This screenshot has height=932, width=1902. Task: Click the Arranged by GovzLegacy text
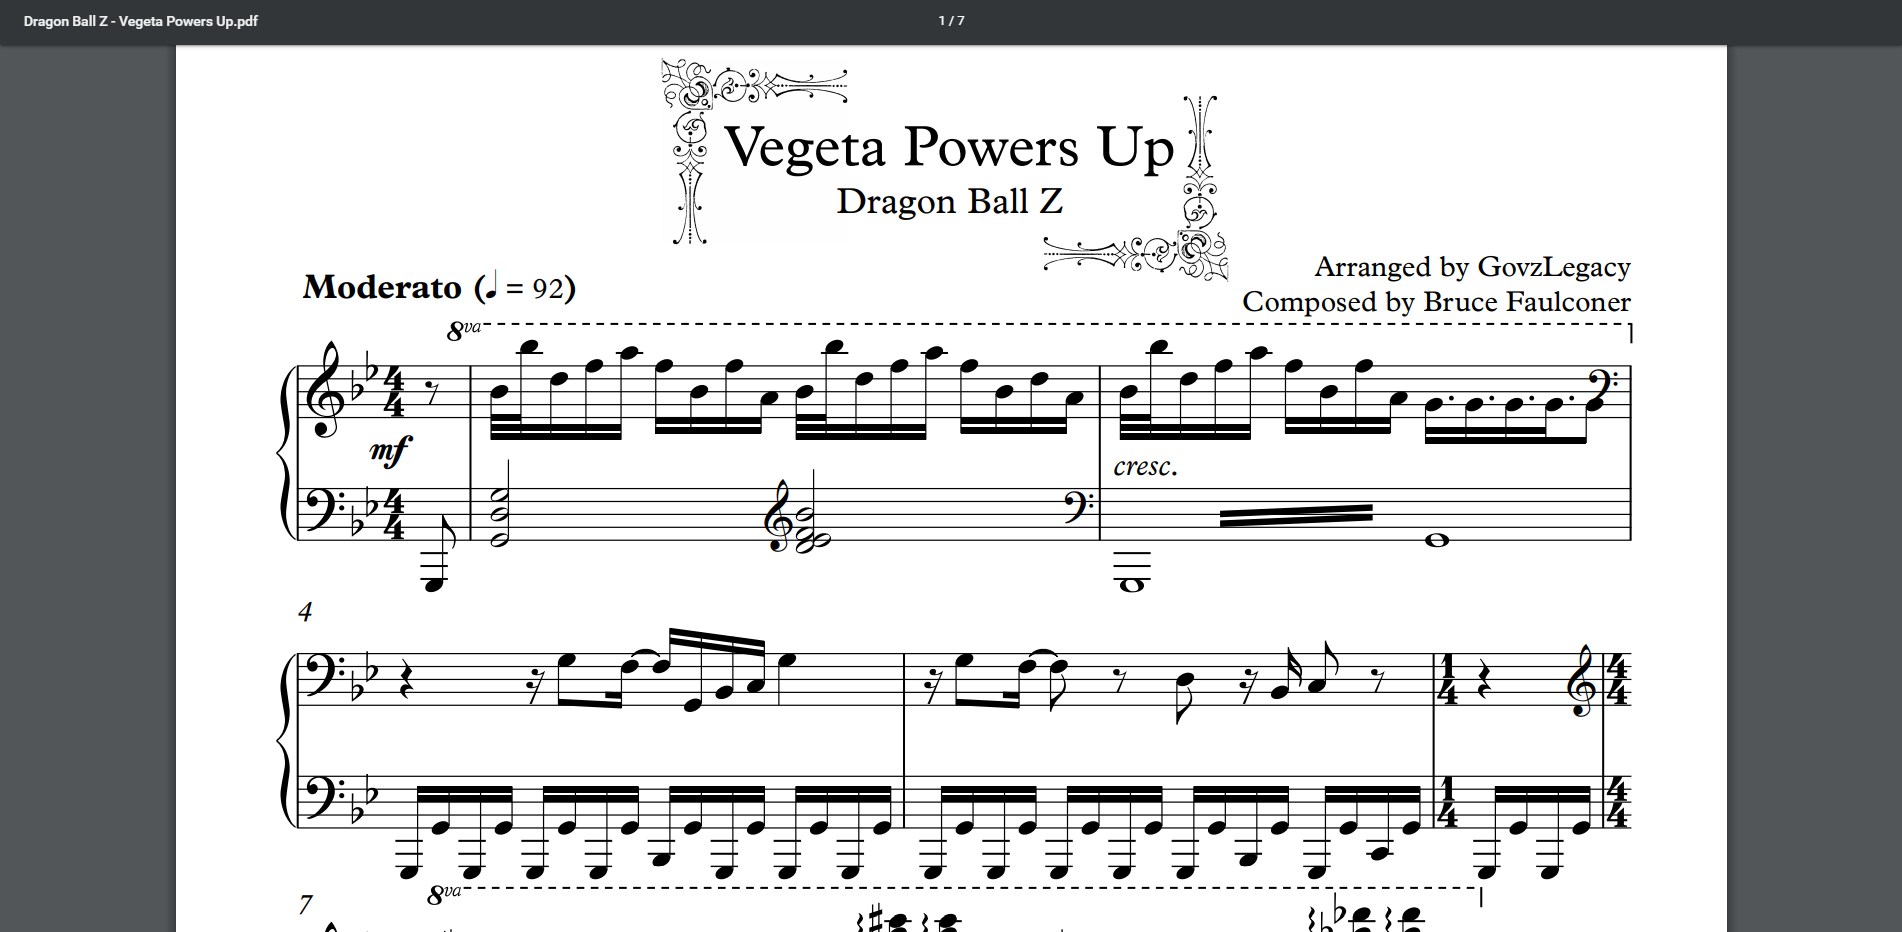point(1472,267)
